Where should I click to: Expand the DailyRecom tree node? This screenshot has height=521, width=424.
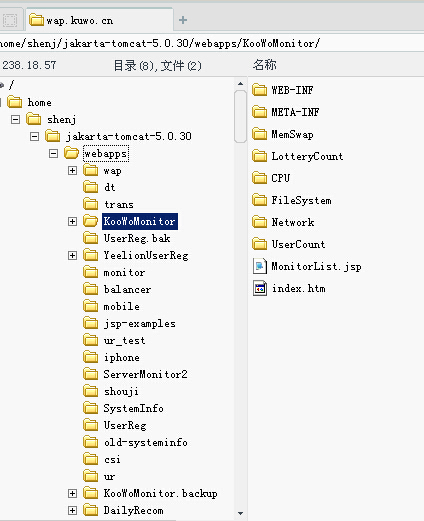(72, 510)
